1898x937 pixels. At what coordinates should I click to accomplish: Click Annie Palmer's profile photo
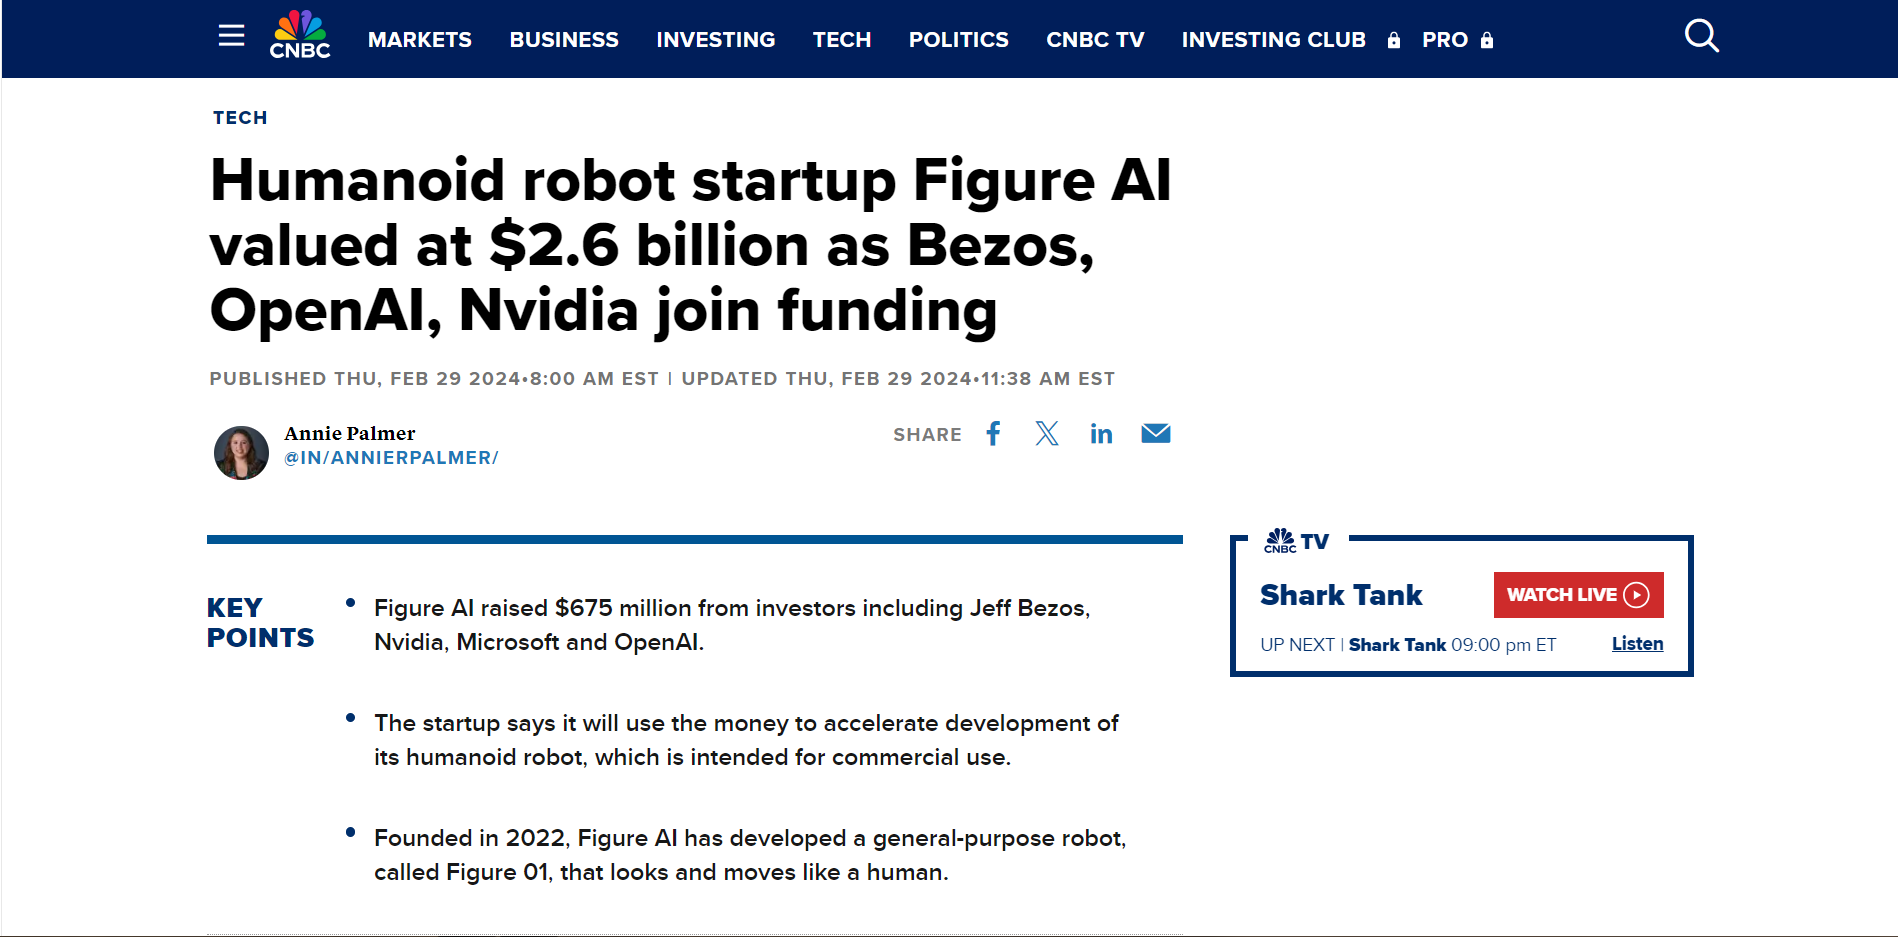tap(241, 453)
